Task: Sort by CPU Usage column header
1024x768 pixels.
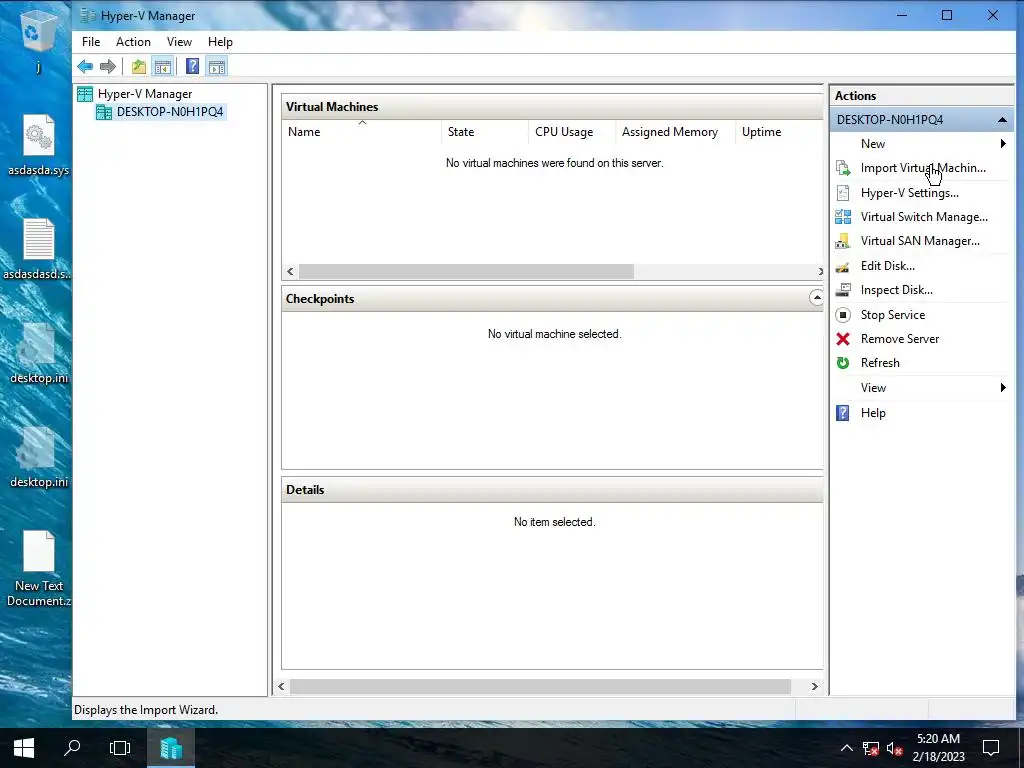Action: coord(571,132)
